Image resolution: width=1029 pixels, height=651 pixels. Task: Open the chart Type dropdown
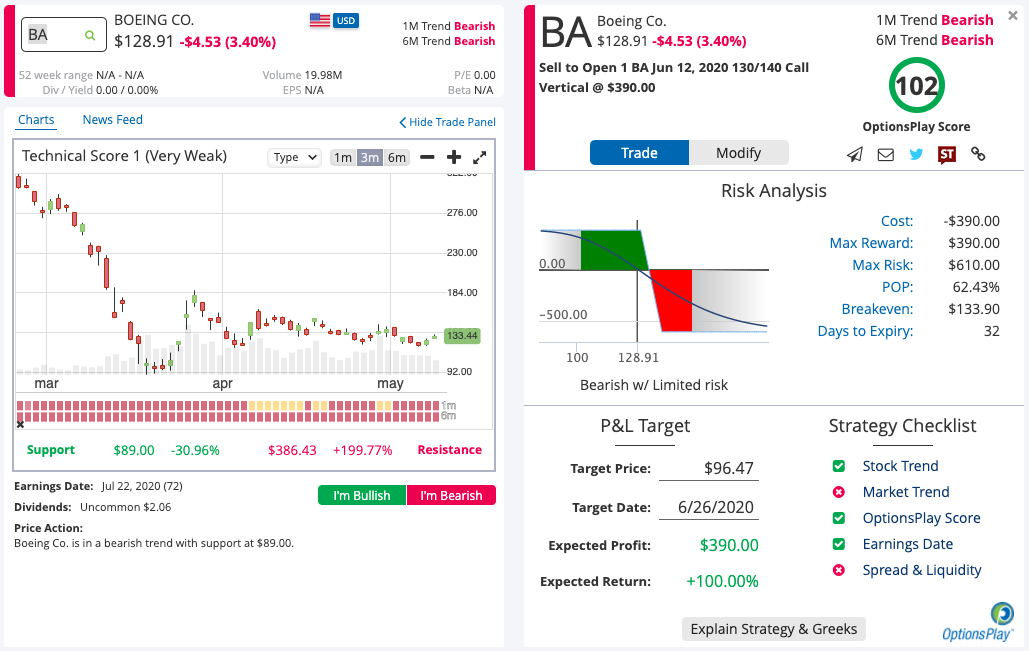[x=294, y=158]
